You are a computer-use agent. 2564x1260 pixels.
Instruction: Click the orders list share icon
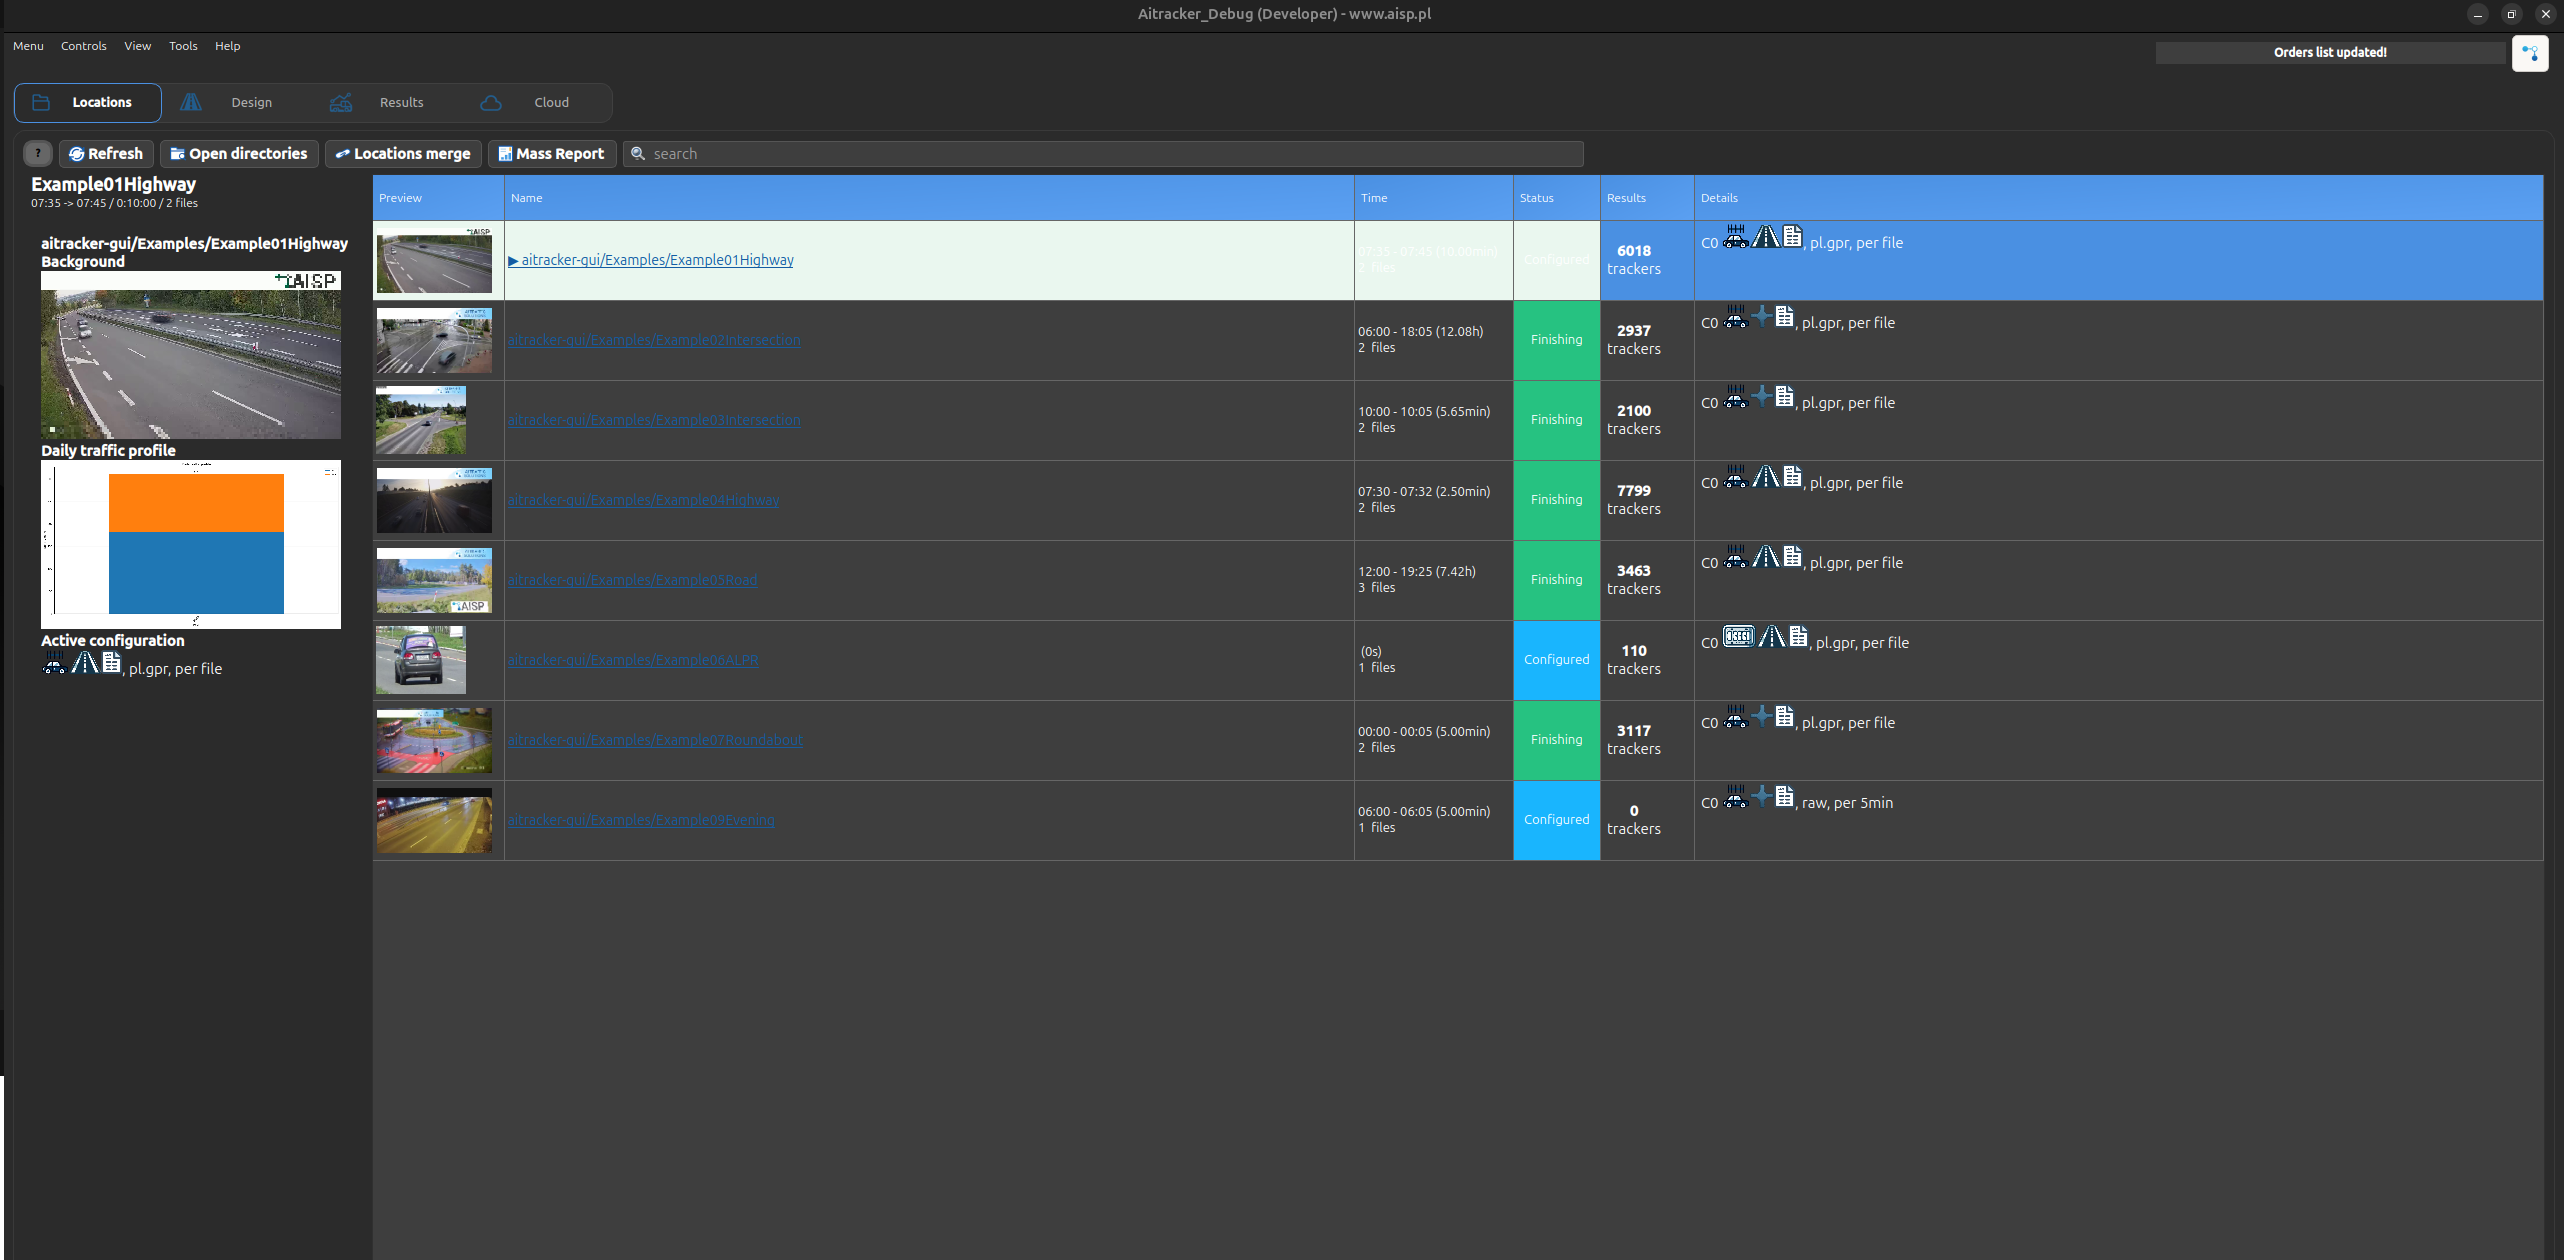2530,53
